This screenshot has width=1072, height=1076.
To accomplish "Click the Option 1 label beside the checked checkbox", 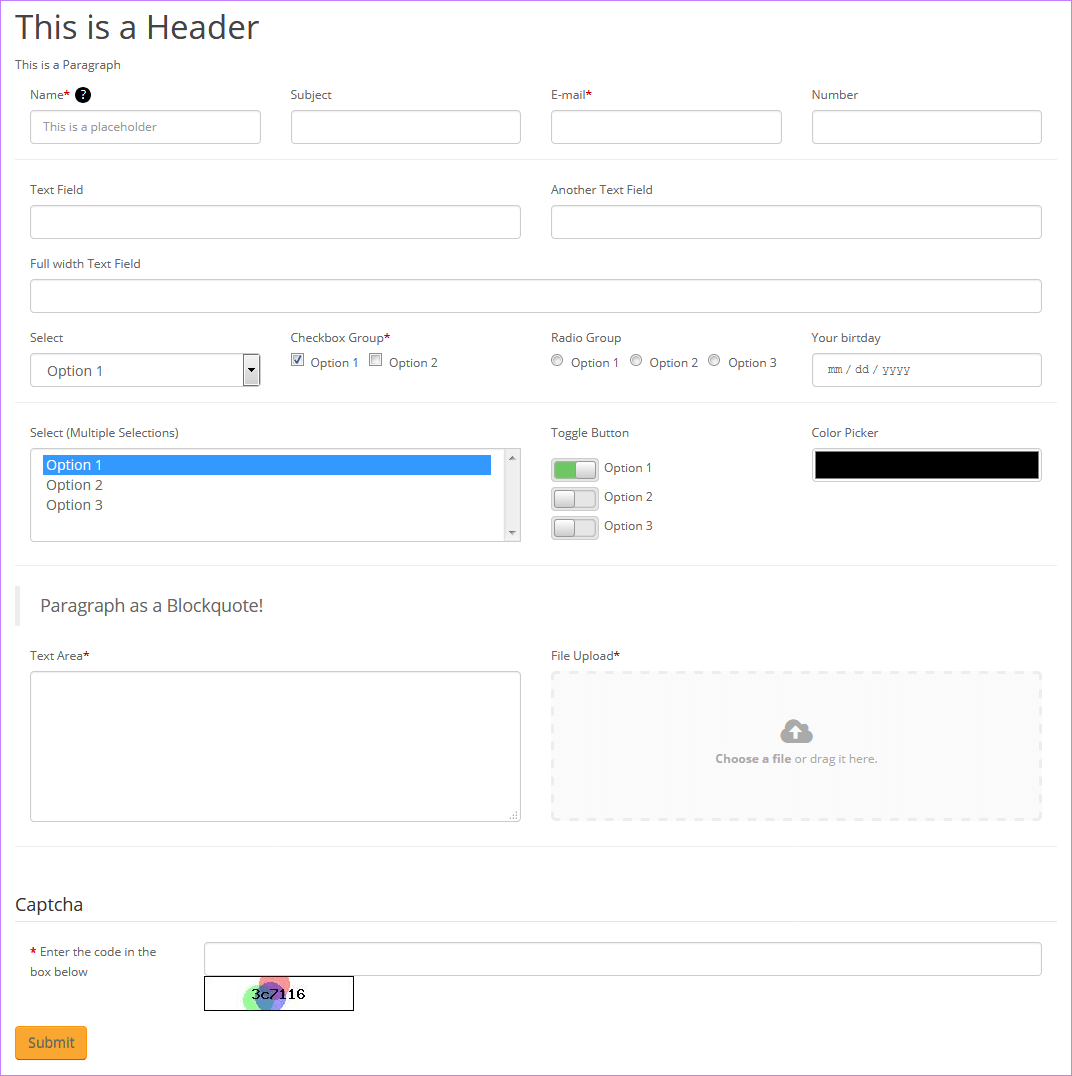I will pyautogui.click(x=334, y=363).
